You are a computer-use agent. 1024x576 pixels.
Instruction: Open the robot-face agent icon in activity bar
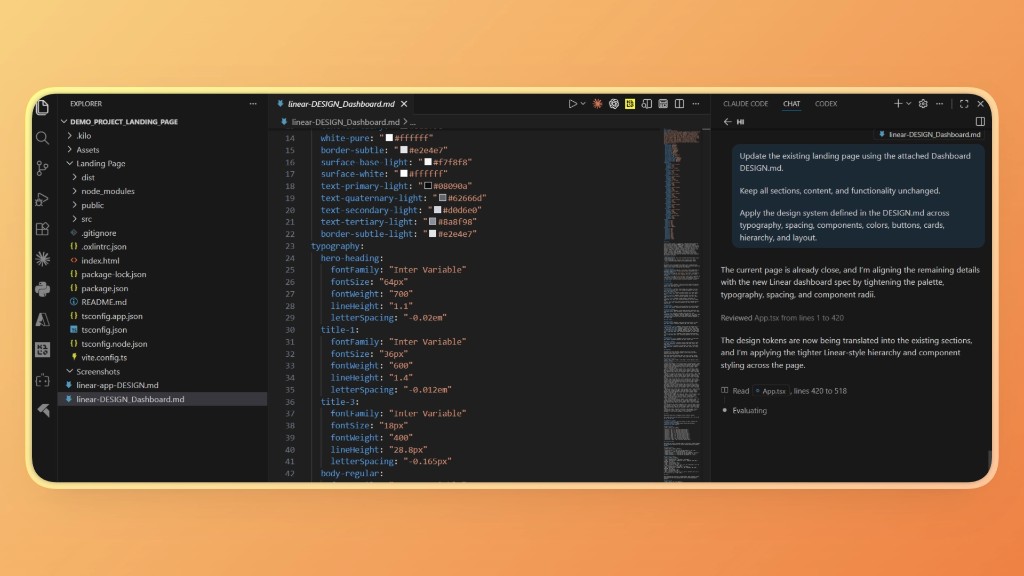click(42, 380)
